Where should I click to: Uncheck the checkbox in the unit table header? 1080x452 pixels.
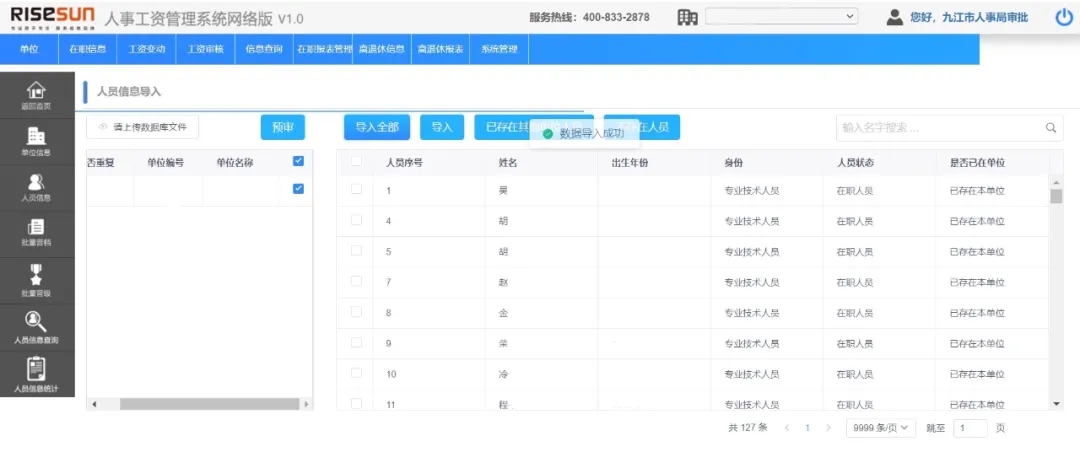pyautogui.click(x=298, y=162)
